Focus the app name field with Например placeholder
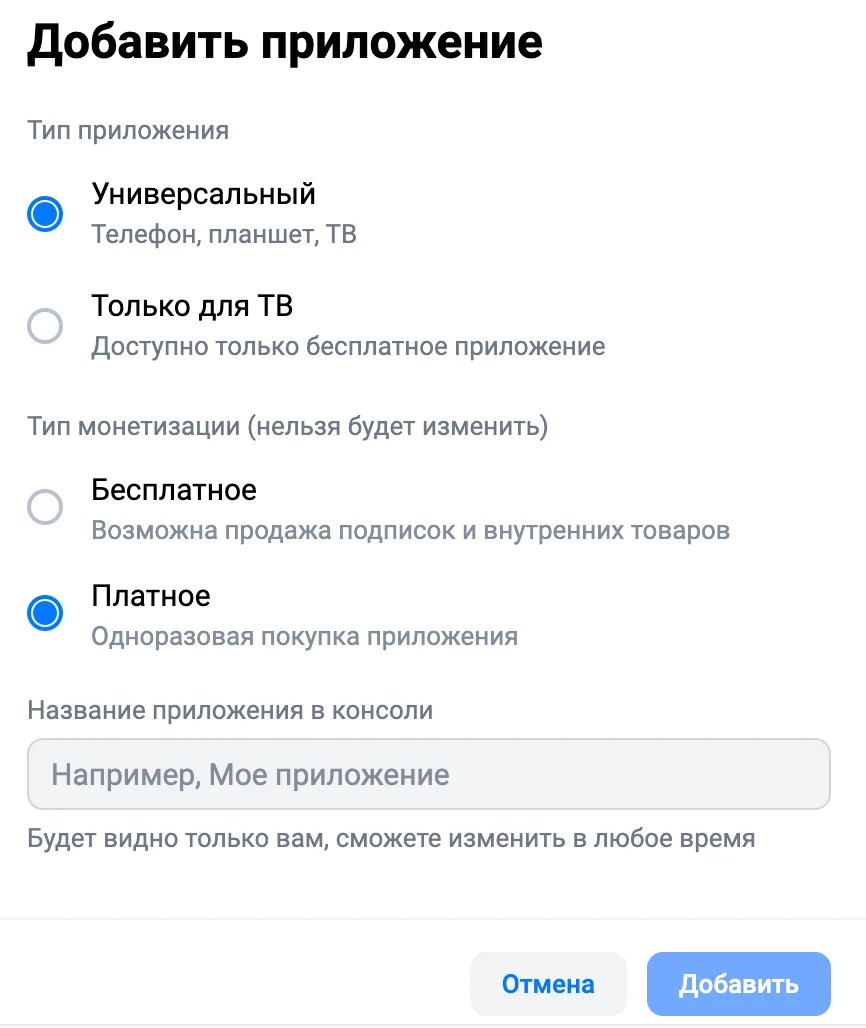Viewport: 866px width, 1028px height. pyautogui.click(x=429, y=774)
